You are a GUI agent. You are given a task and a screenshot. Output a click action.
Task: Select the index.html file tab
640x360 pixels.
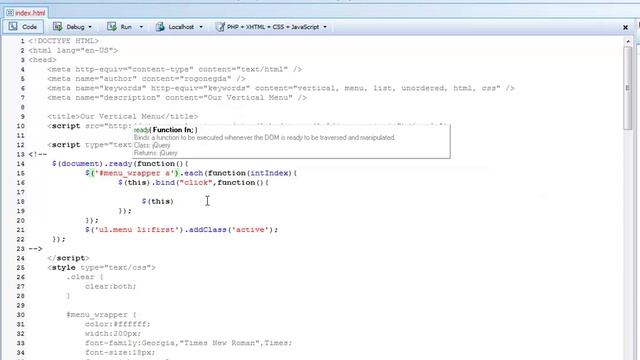pyautogui.click(x=26, y=13)
